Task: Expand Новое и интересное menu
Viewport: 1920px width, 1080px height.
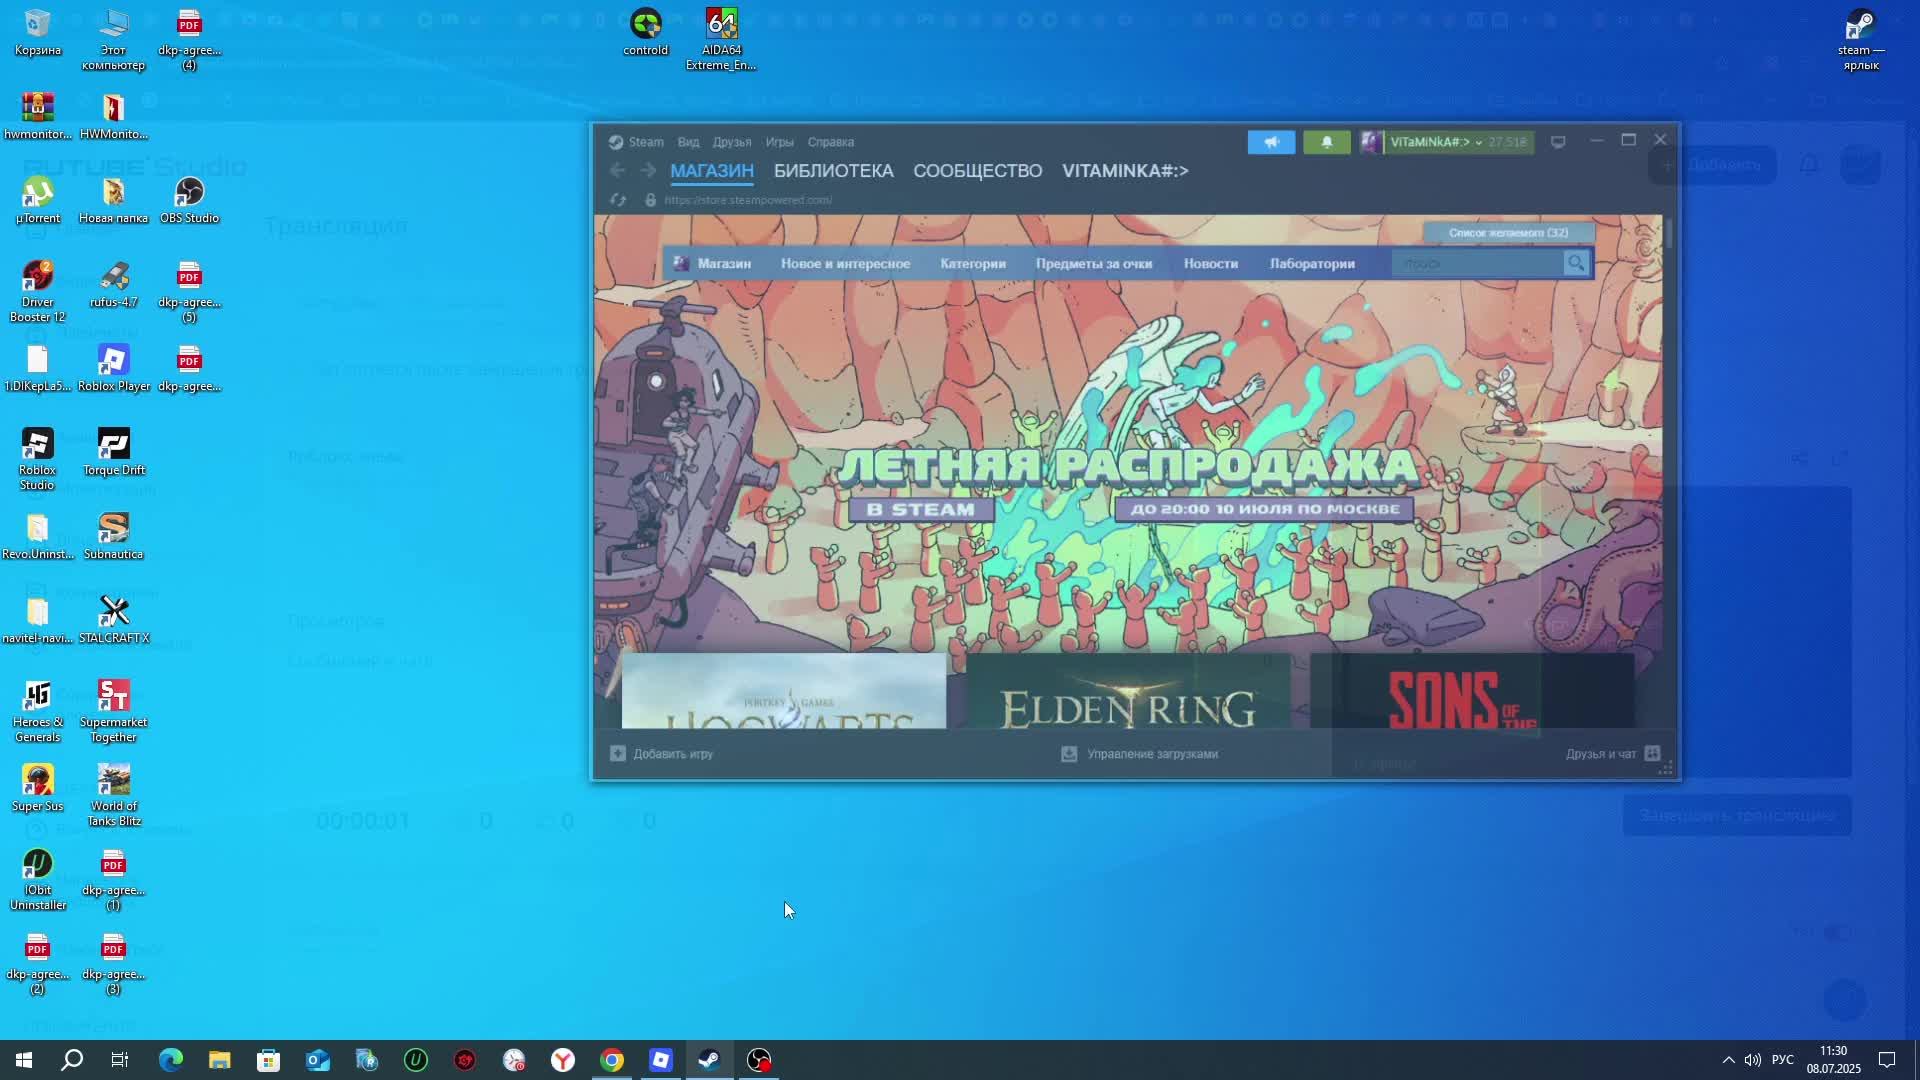Action: [845, 264]
